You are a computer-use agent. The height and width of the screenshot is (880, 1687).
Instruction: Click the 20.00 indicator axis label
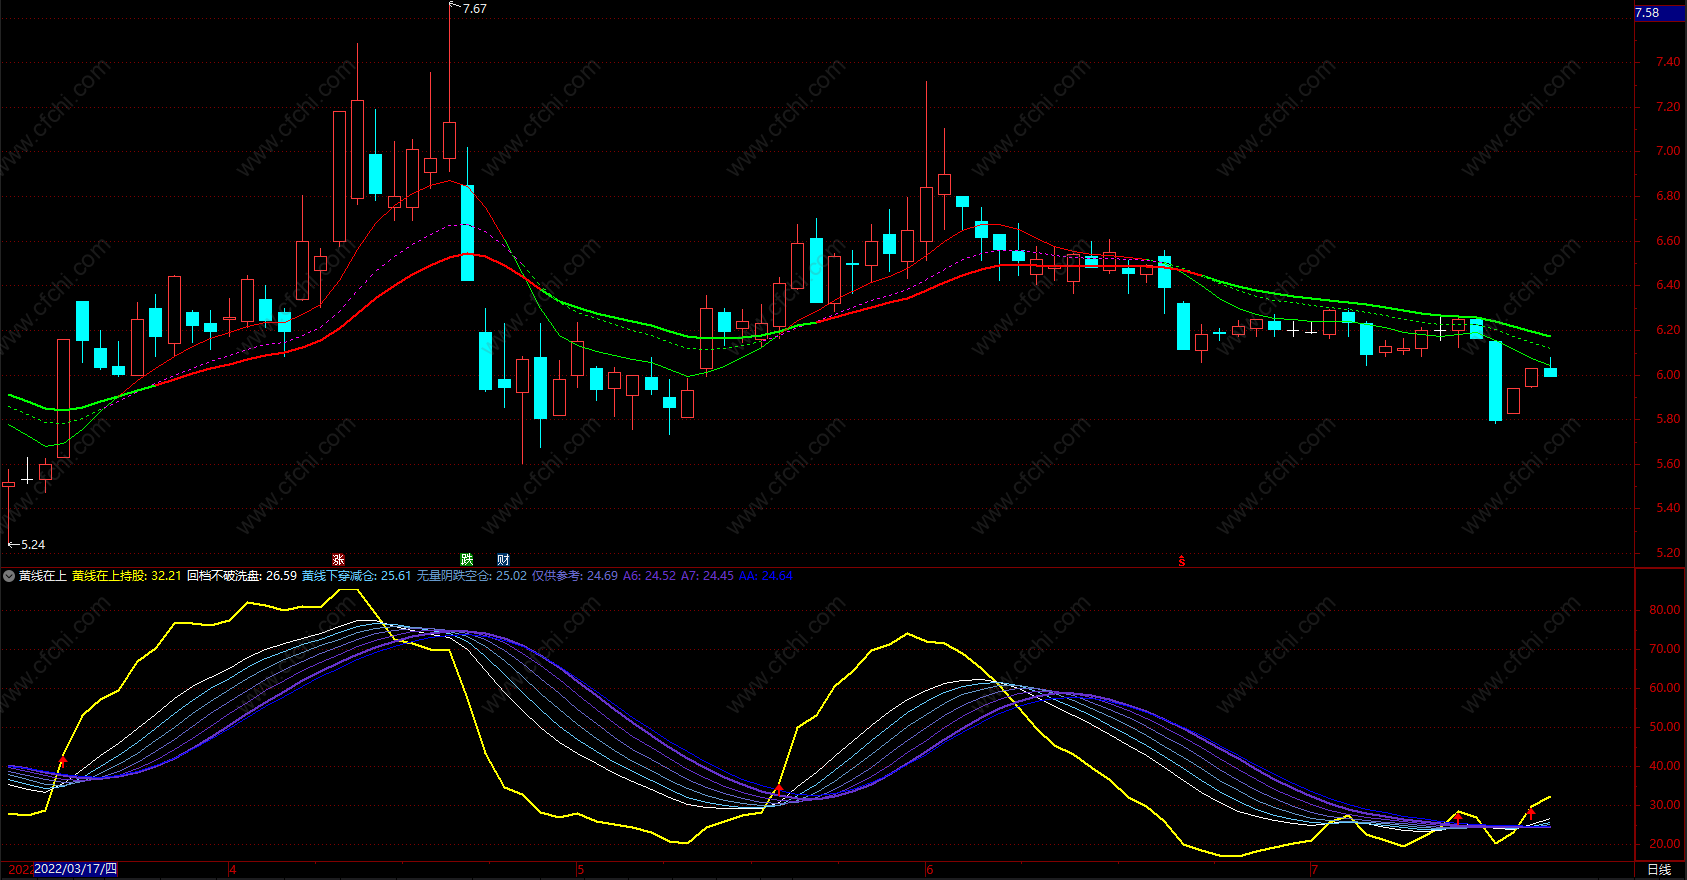[1665, 844]
